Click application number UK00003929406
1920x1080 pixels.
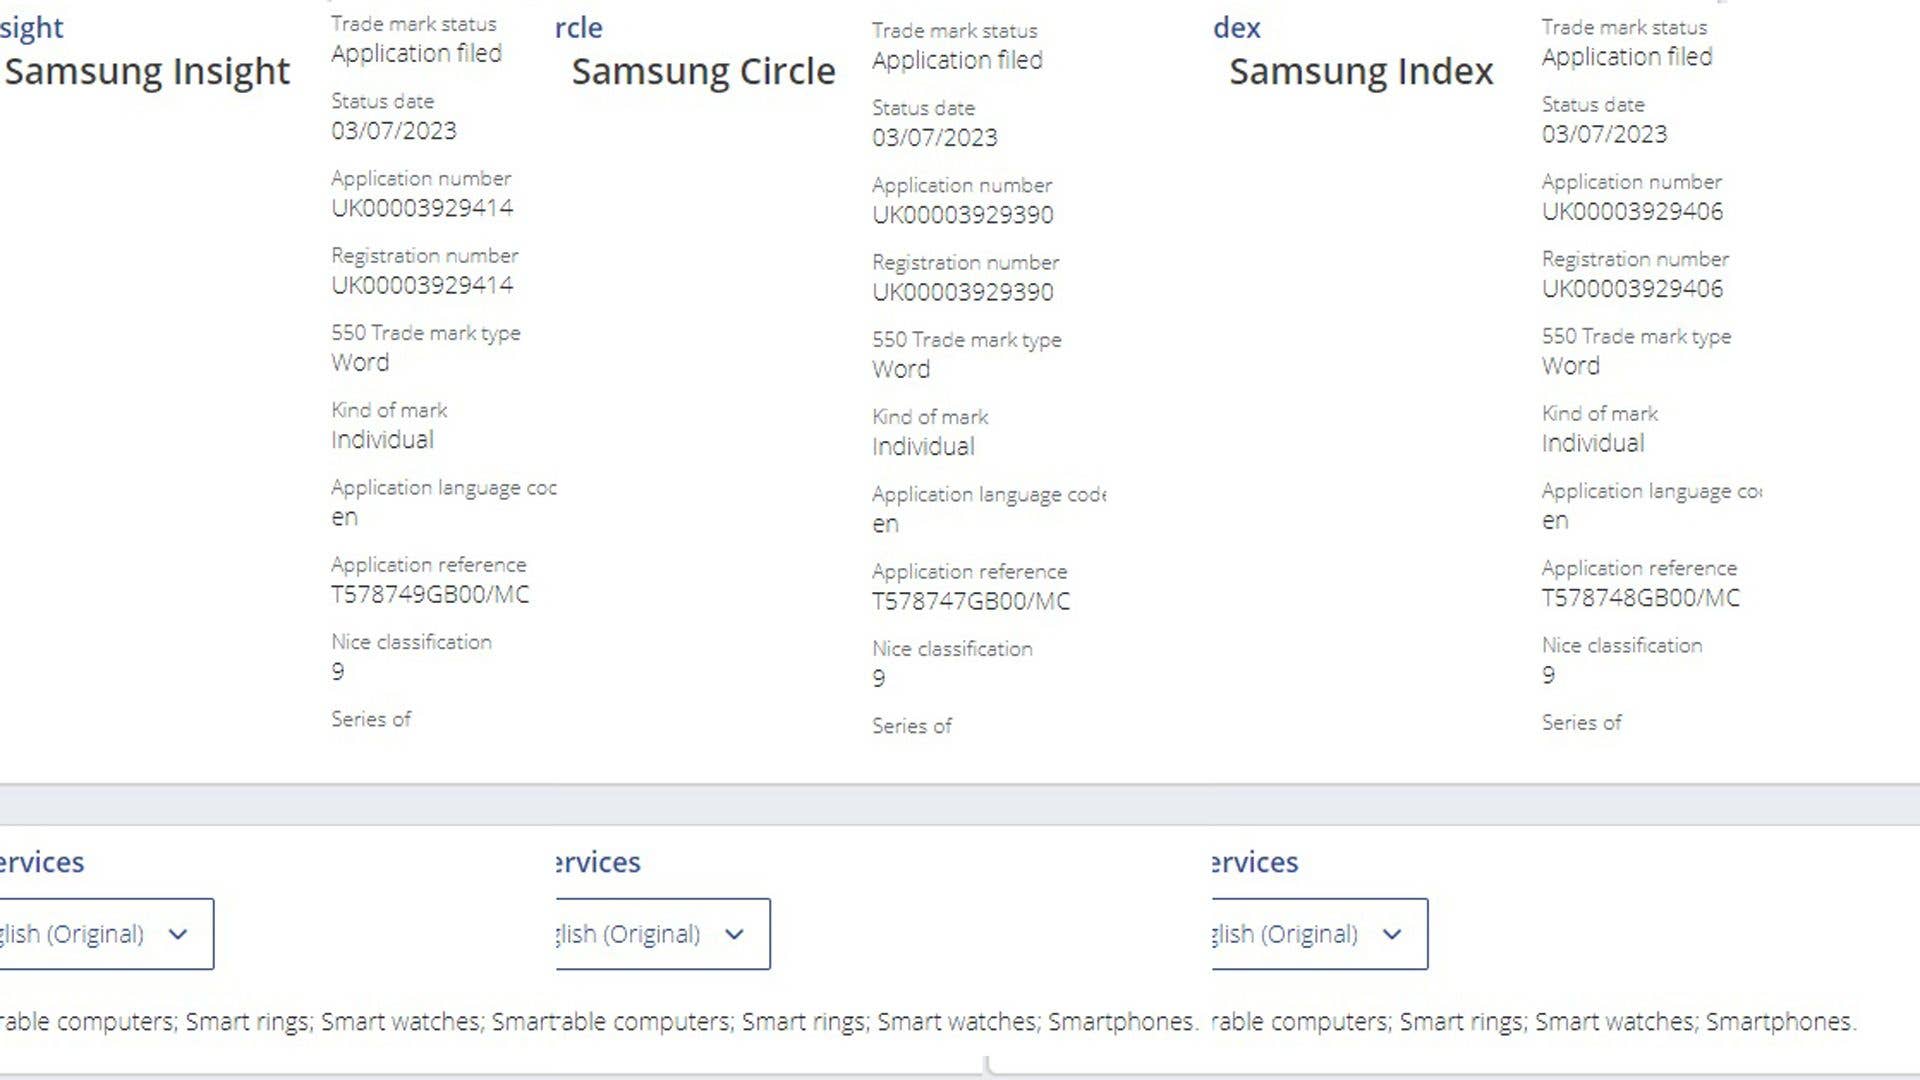pyautogui.click(x=1632, y=212)
